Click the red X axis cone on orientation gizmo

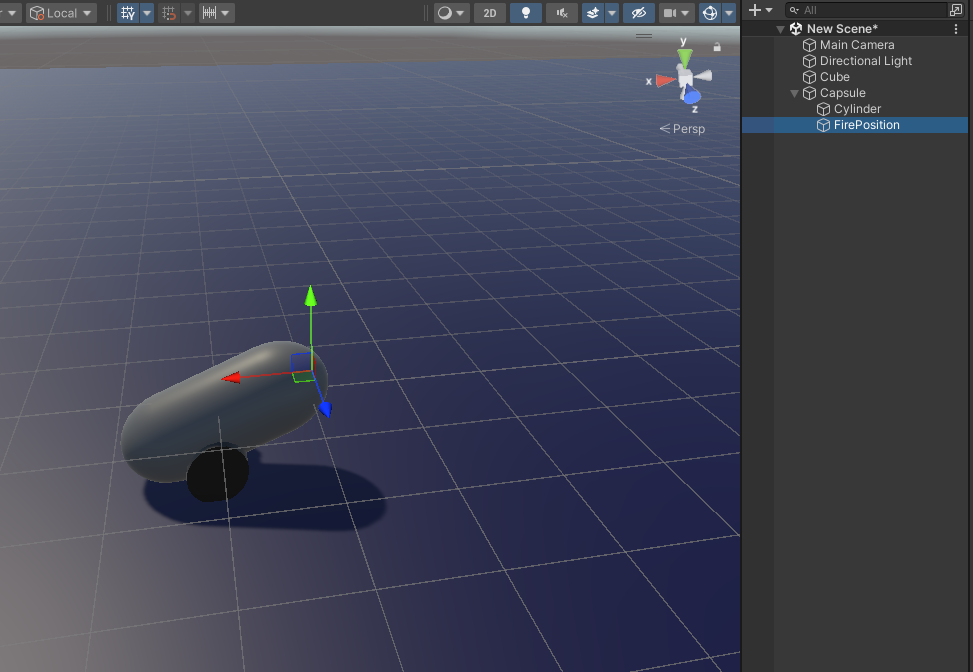tap(665, 80)
